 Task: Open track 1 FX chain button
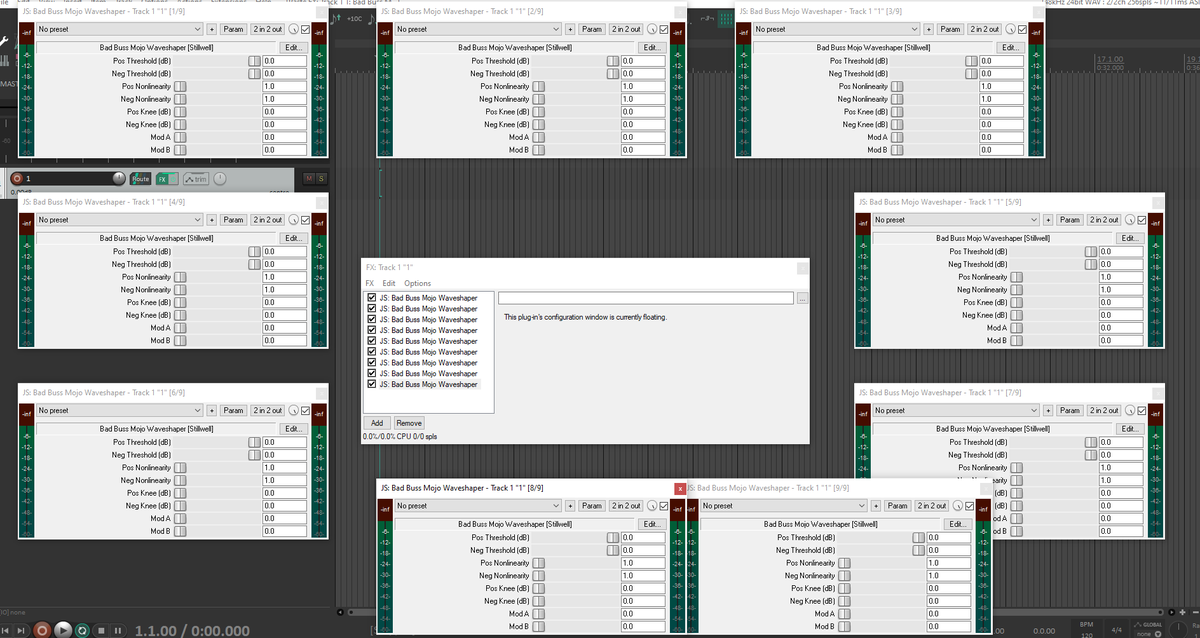coord(162,179)
